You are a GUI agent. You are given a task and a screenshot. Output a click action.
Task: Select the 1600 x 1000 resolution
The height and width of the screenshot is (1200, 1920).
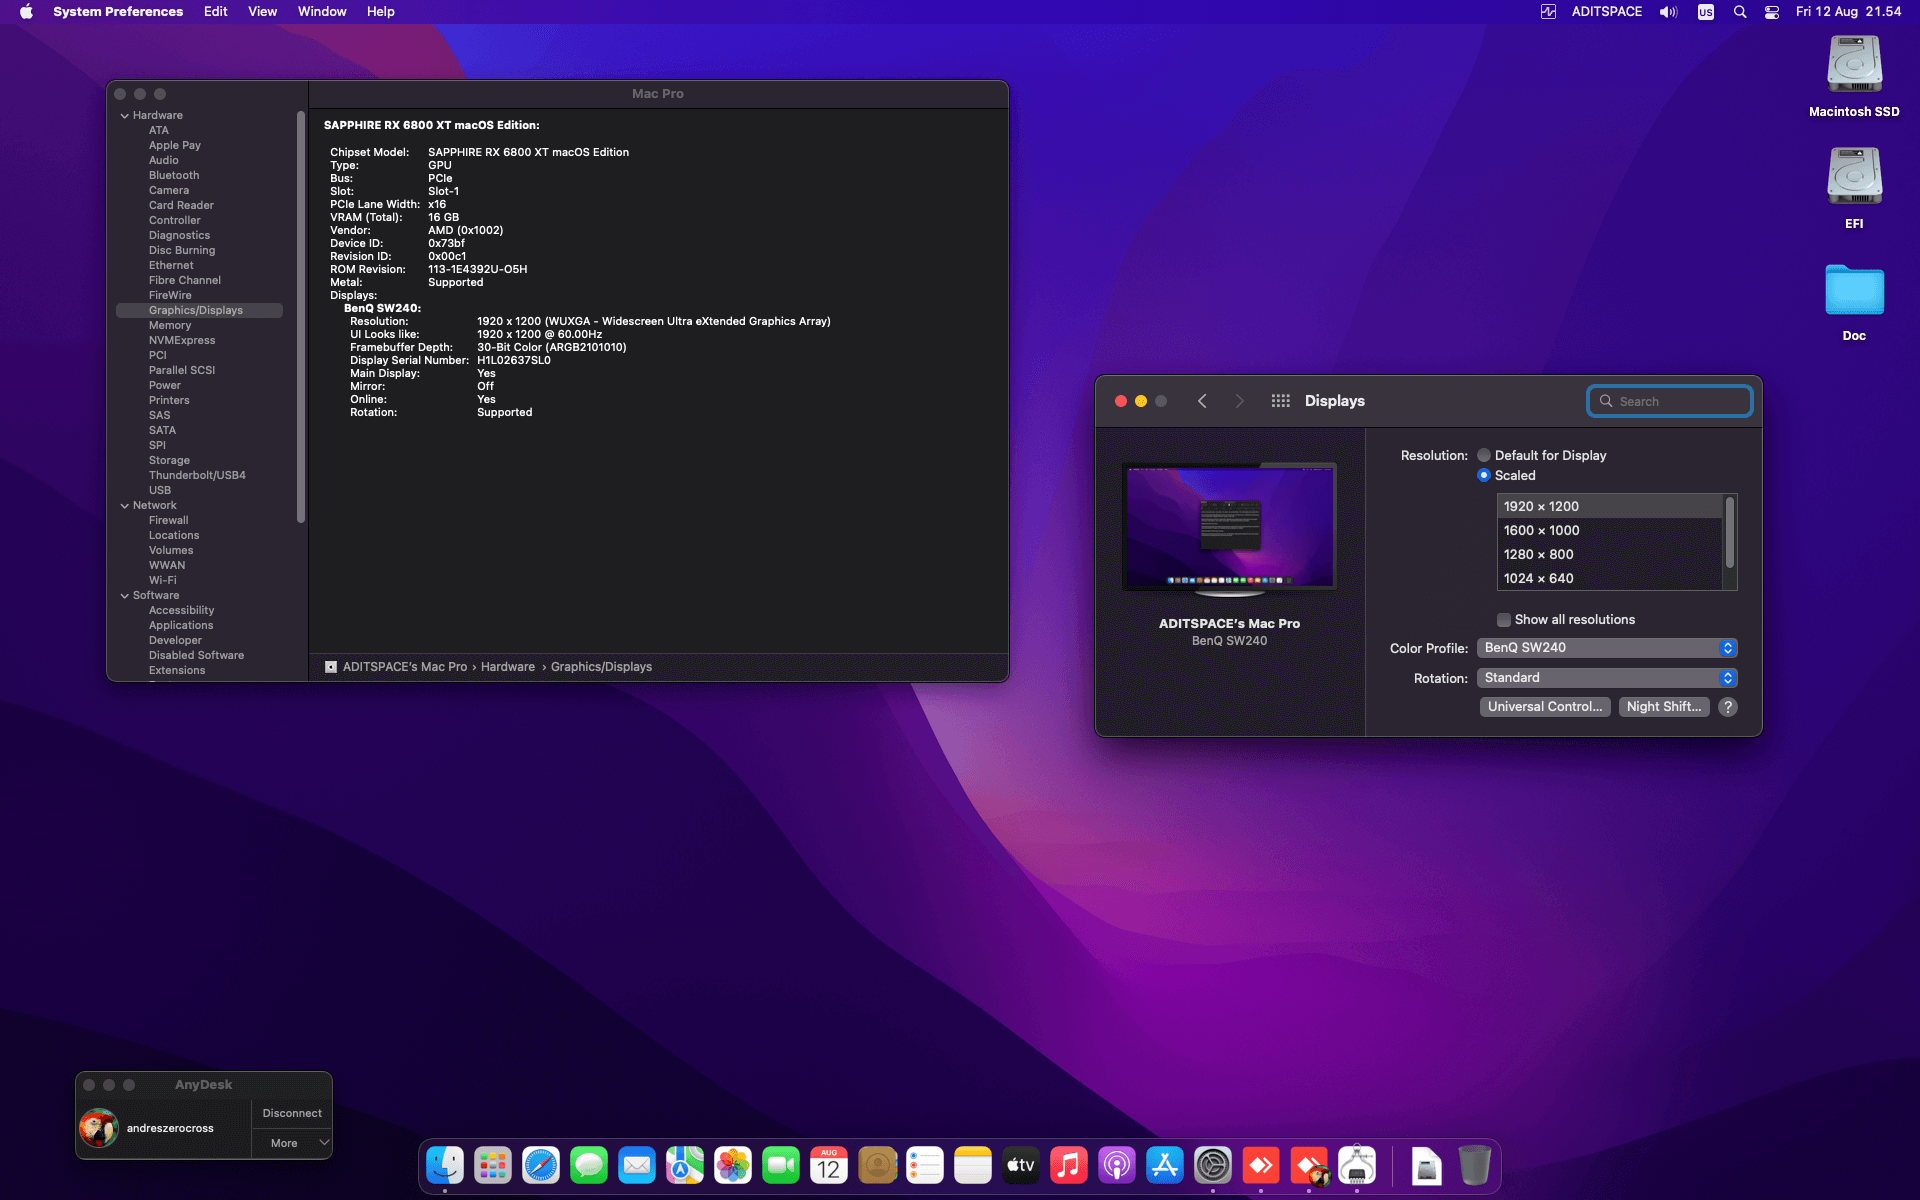[1541, 530]
